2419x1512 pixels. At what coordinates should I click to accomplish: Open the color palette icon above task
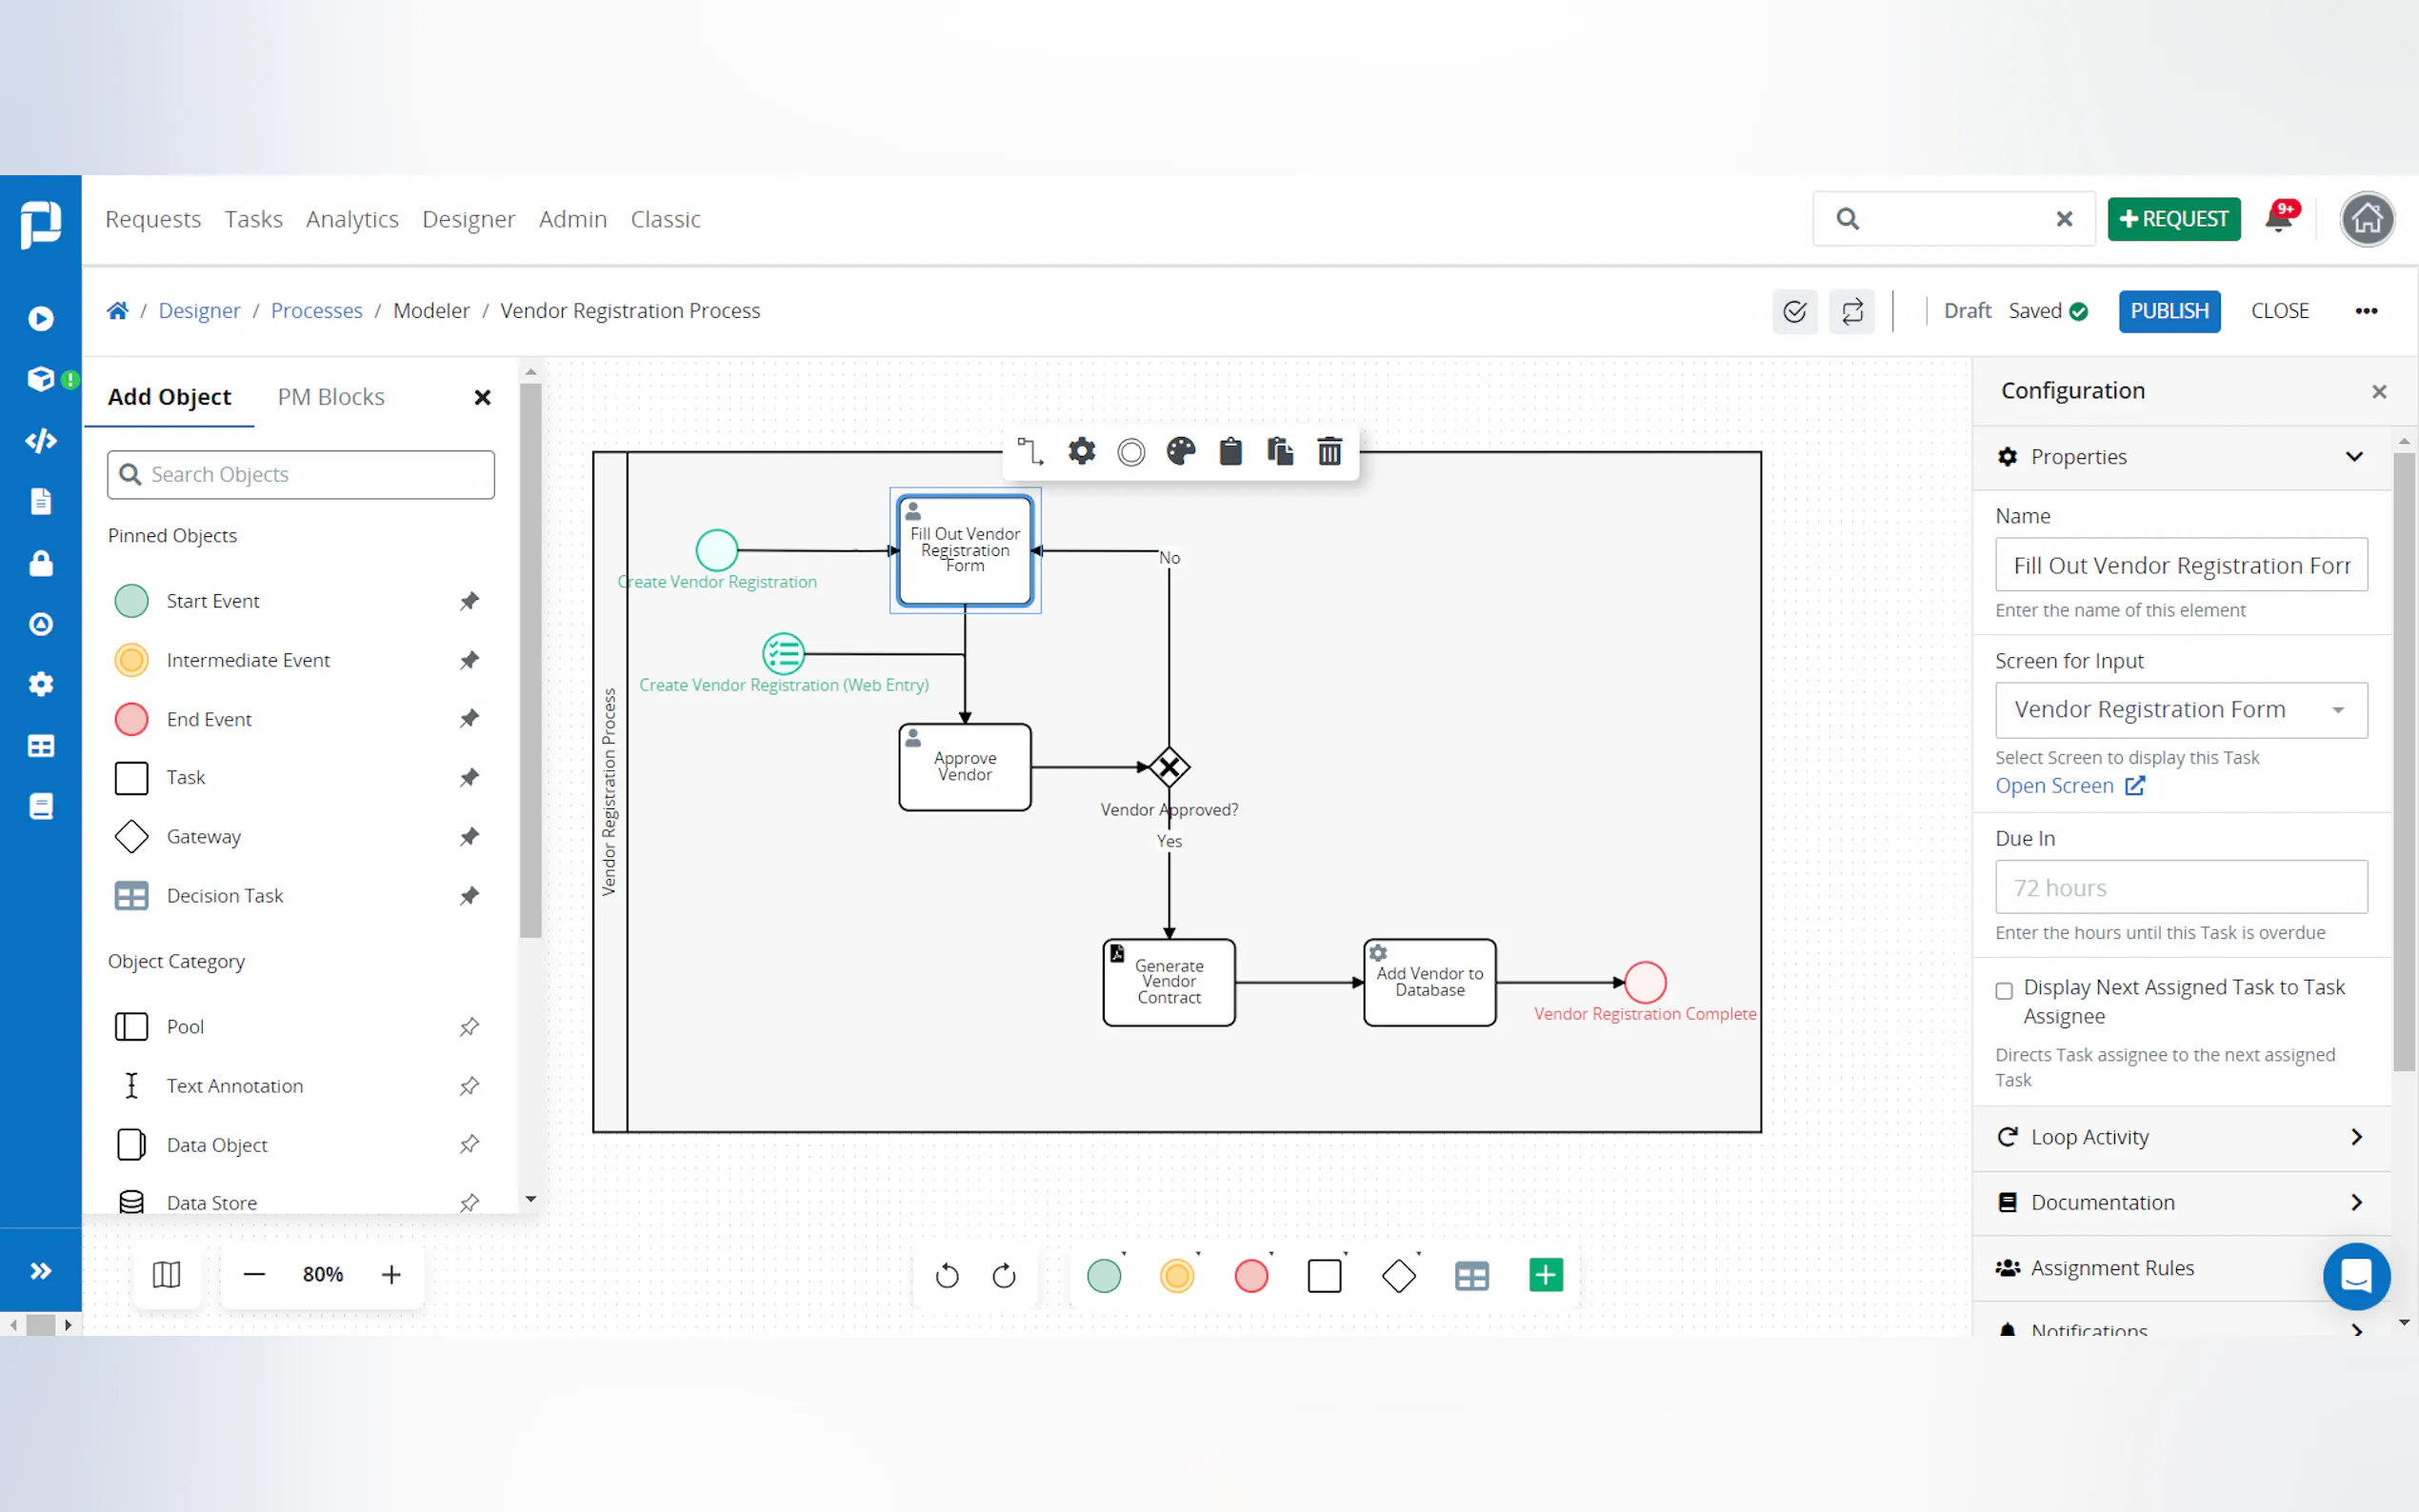(1180, 452)
